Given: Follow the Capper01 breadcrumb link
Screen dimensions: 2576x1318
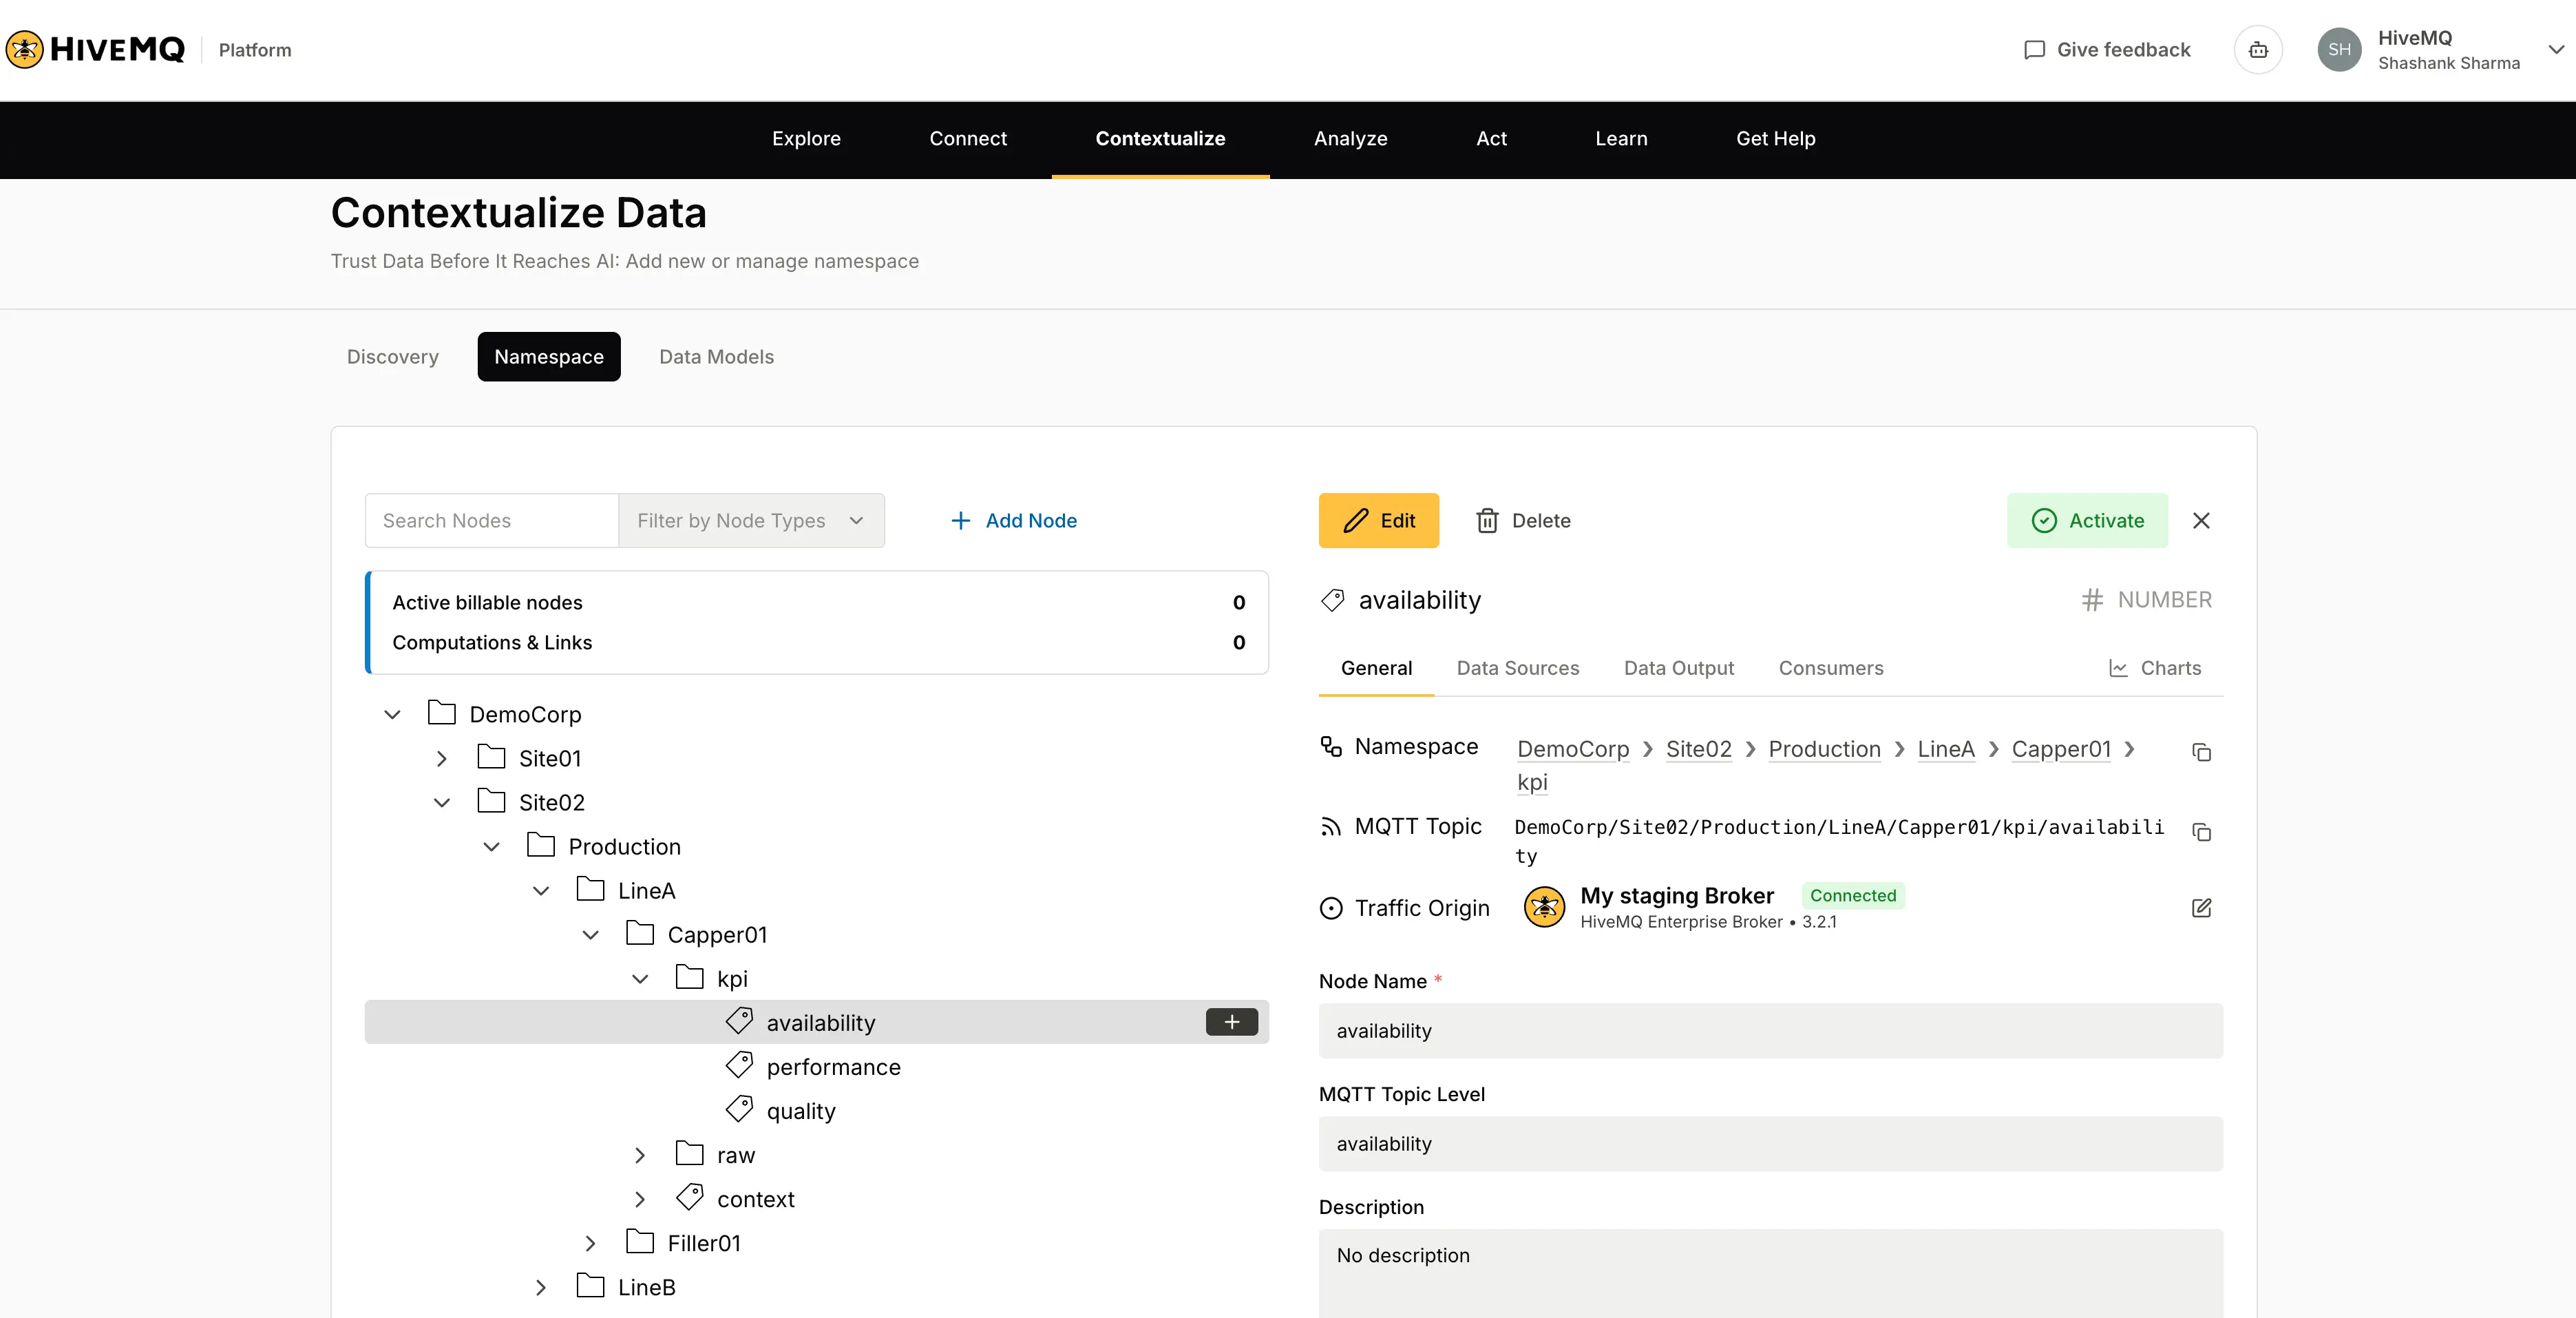Looking at the screenshot, I should (2061, 749).
